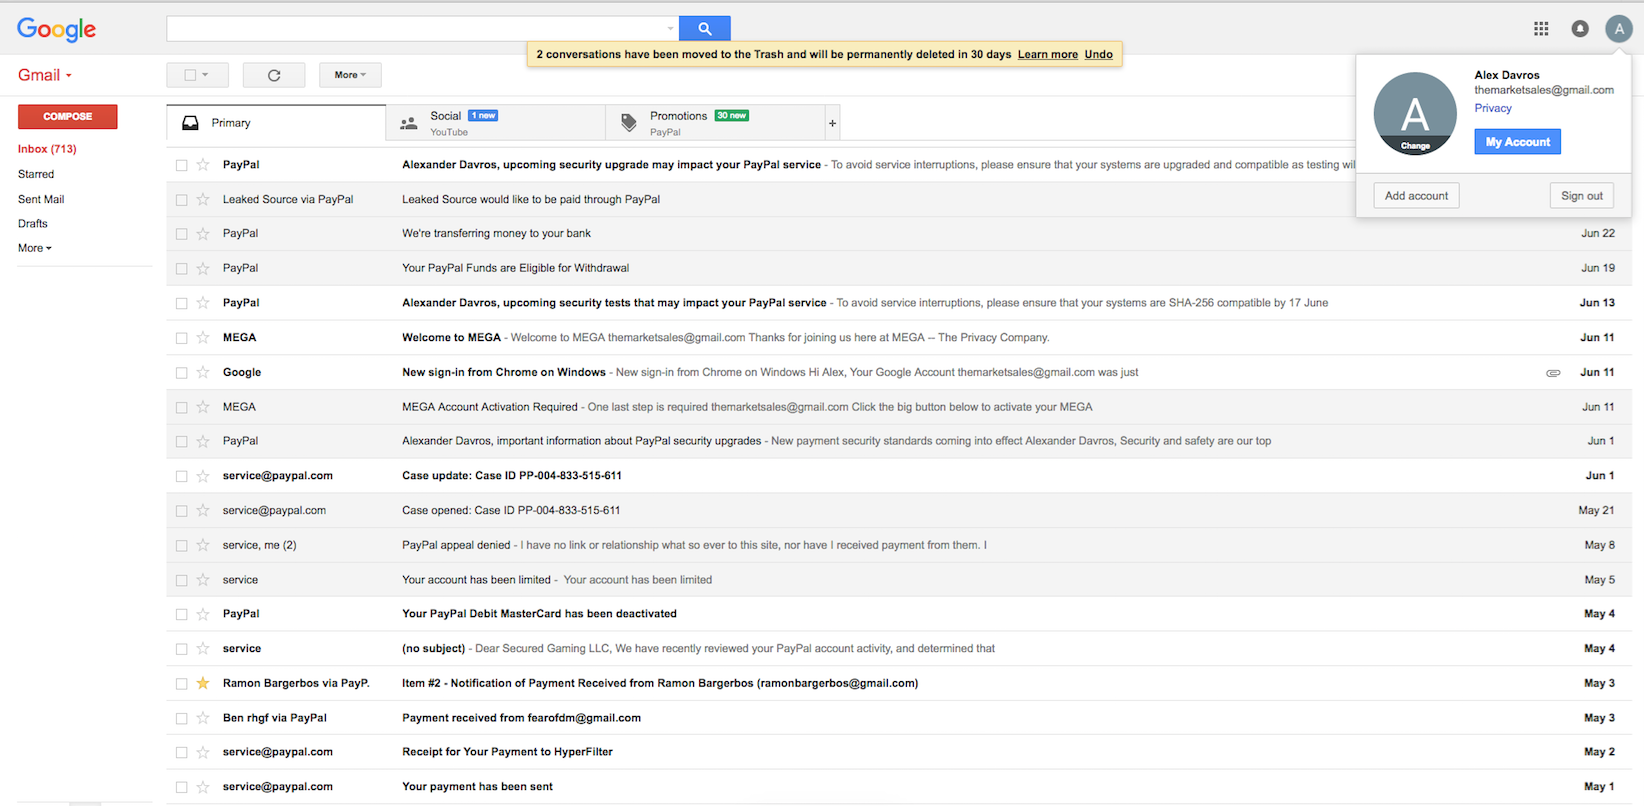The image size is (1644, 806).
Task: Tick checkbox for Leaked Source via PayPal email
Action: 182,200
